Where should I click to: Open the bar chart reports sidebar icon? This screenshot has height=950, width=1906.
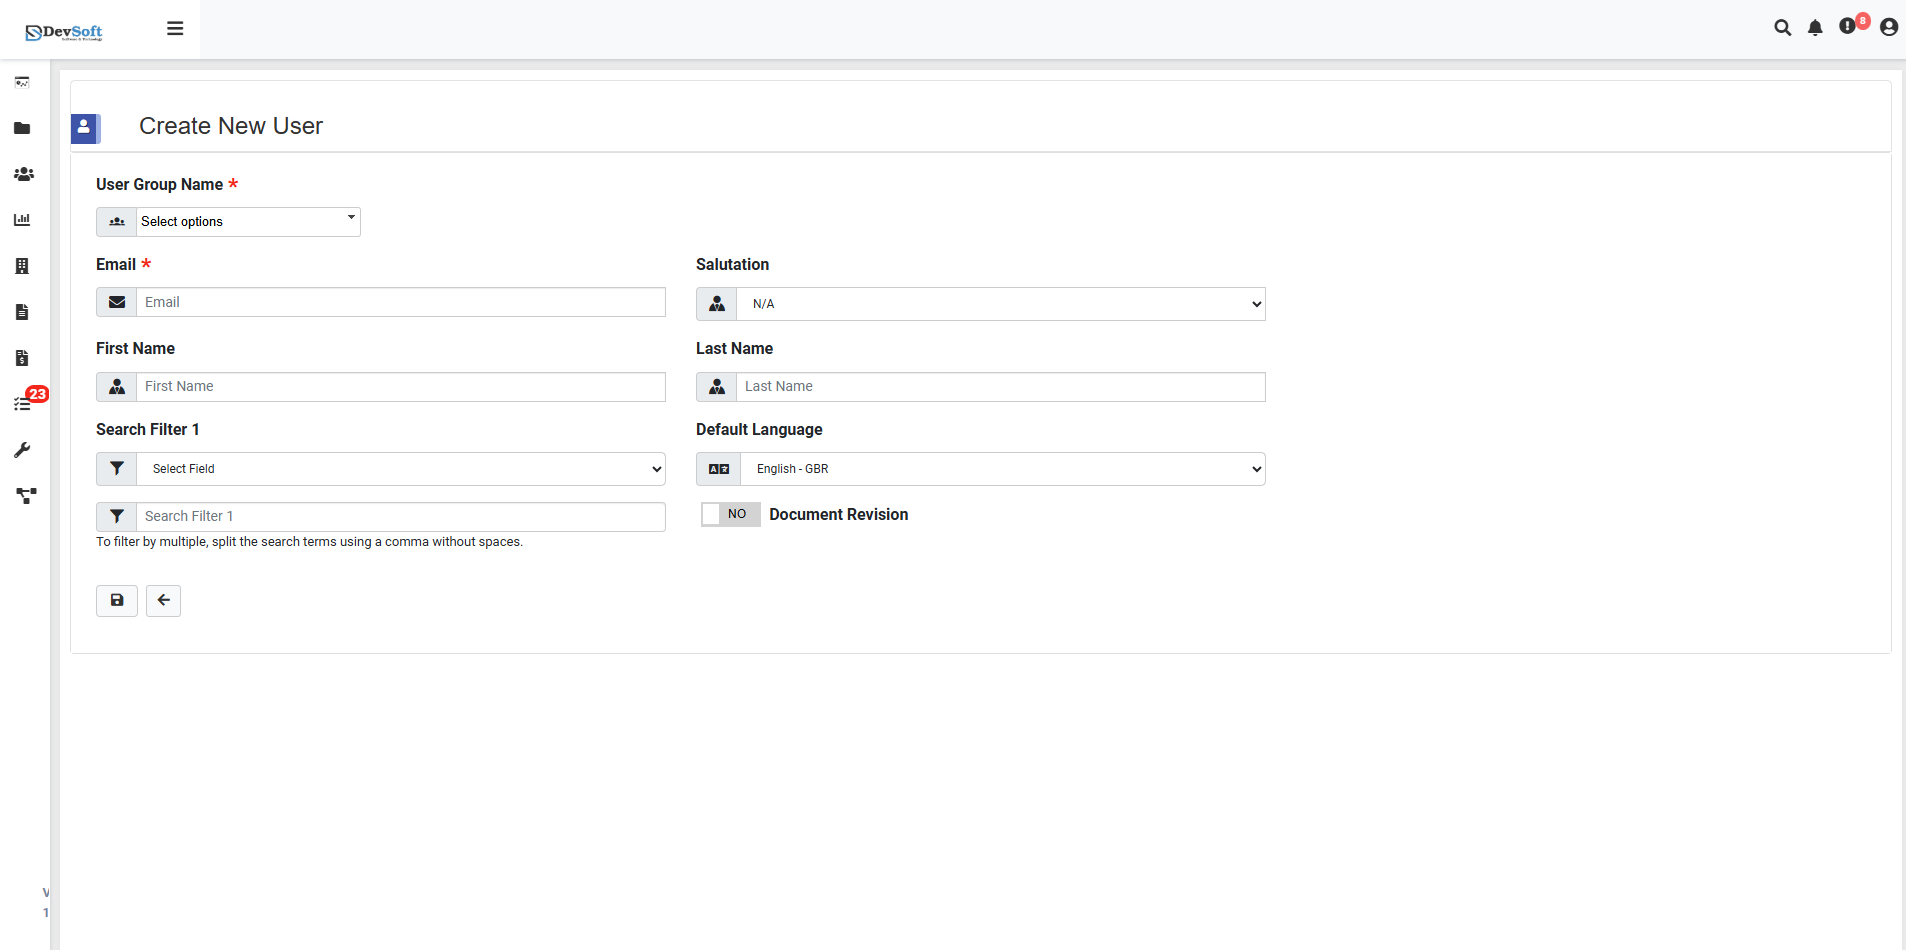[x=22, y=220]
